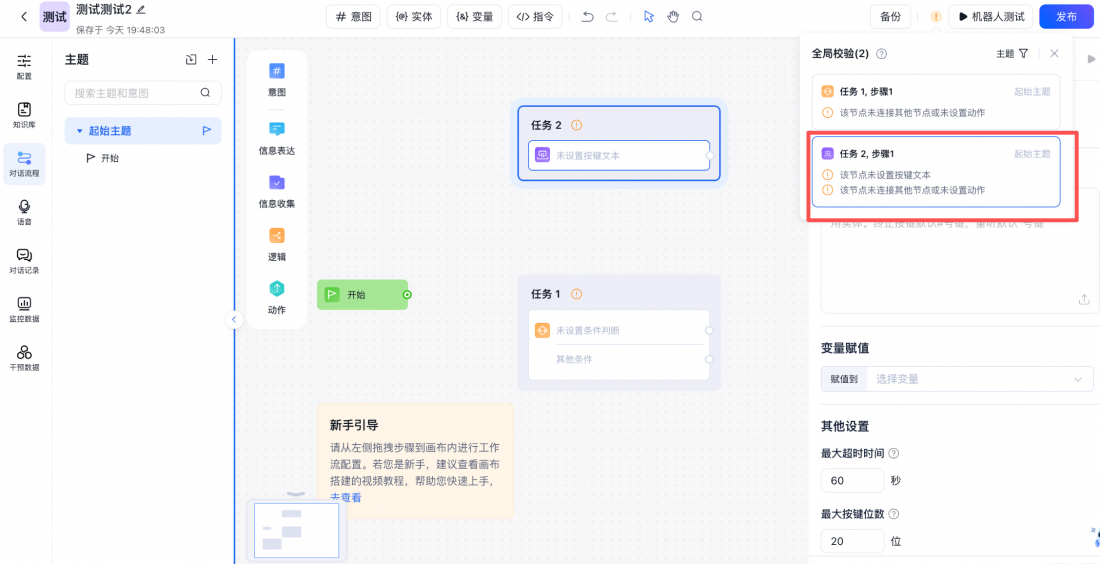Edit the 最大按键位数 field showing 20

coord(852,542)
